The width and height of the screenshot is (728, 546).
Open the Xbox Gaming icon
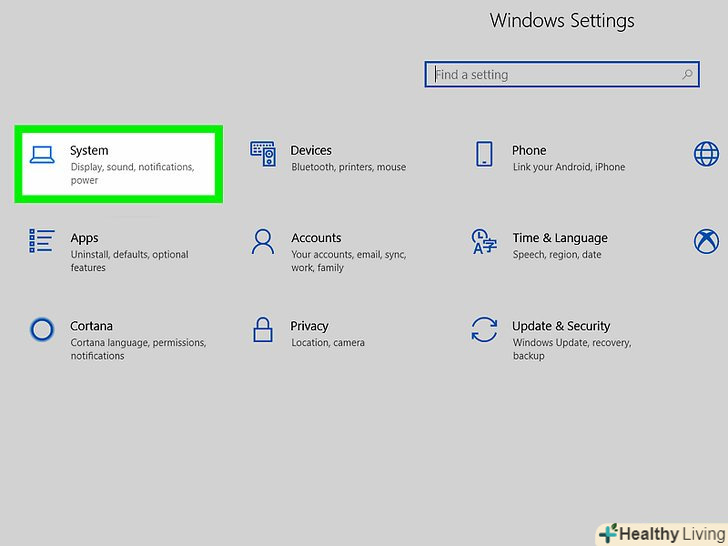coord(706,241)
